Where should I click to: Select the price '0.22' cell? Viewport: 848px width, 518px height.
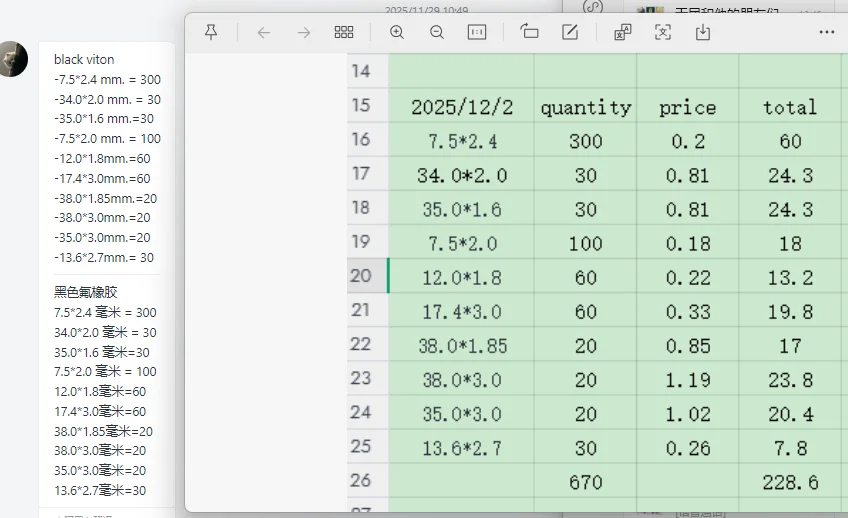(687, 276)
